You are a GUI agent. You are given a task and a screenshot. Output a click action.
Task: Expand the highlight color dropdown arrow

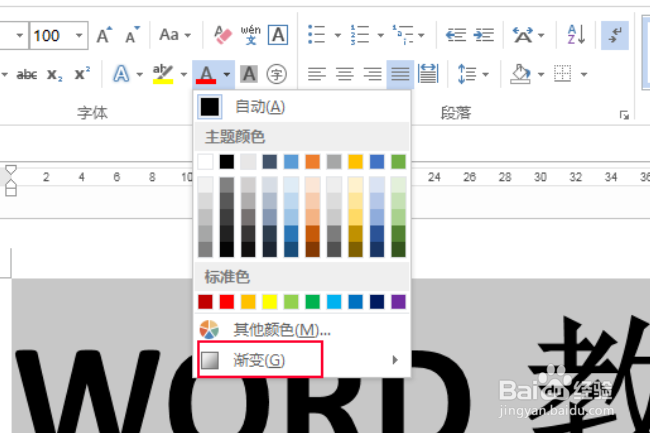(184, 75)
